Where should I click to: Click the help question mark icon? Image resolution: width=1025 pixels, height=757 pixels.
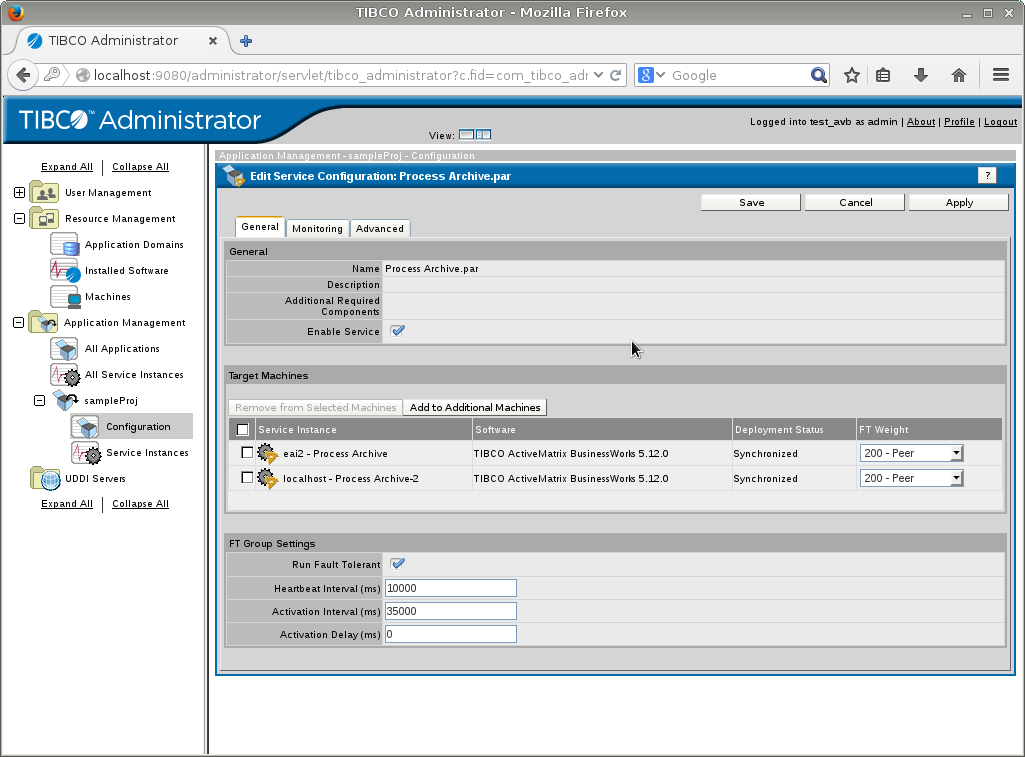(x=987, y=175)
